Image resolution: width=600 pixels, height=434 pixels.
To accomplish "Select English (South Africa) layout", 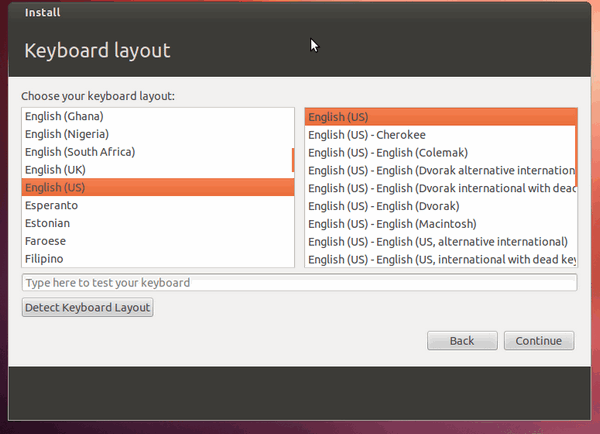I will coord(79,152).
